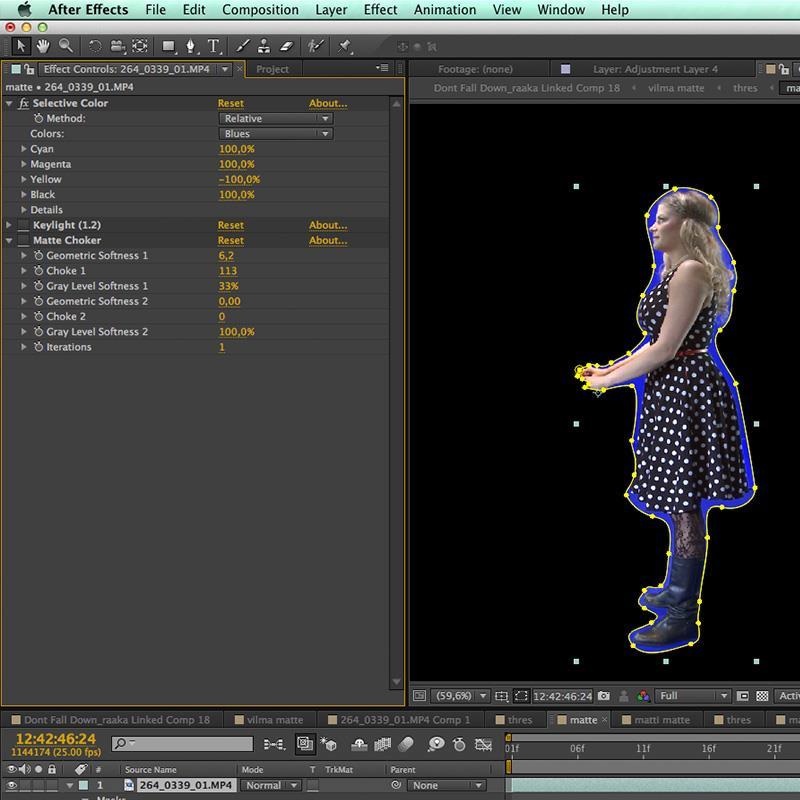Open the Colors dropdown set to Blues
Screen dimensions: 800x800
tap(276, 134)
